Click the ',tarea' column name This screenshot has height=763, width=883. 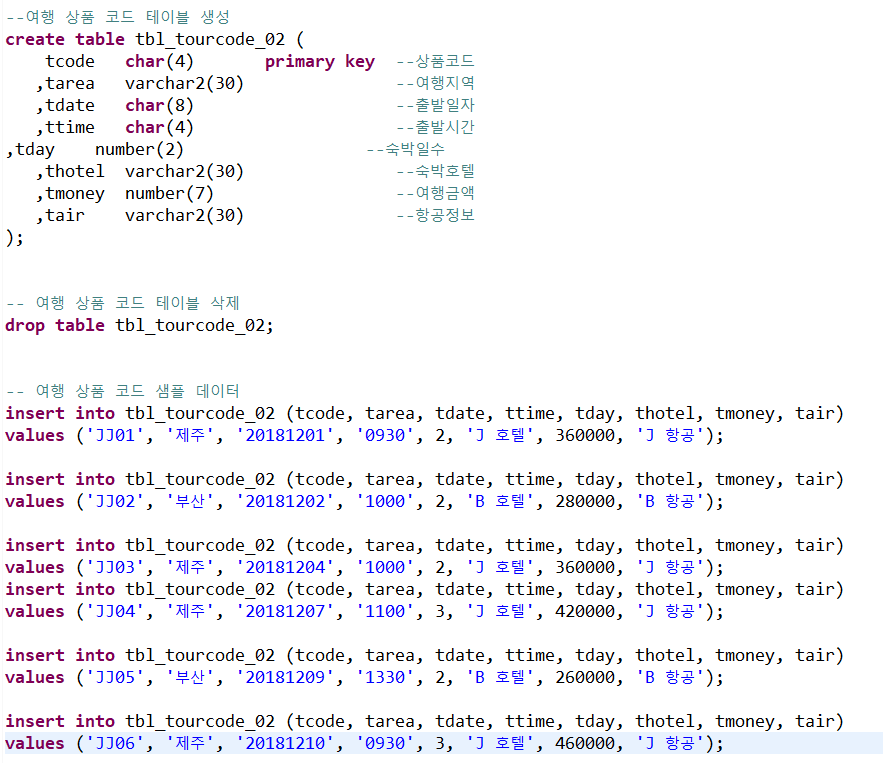65,83
